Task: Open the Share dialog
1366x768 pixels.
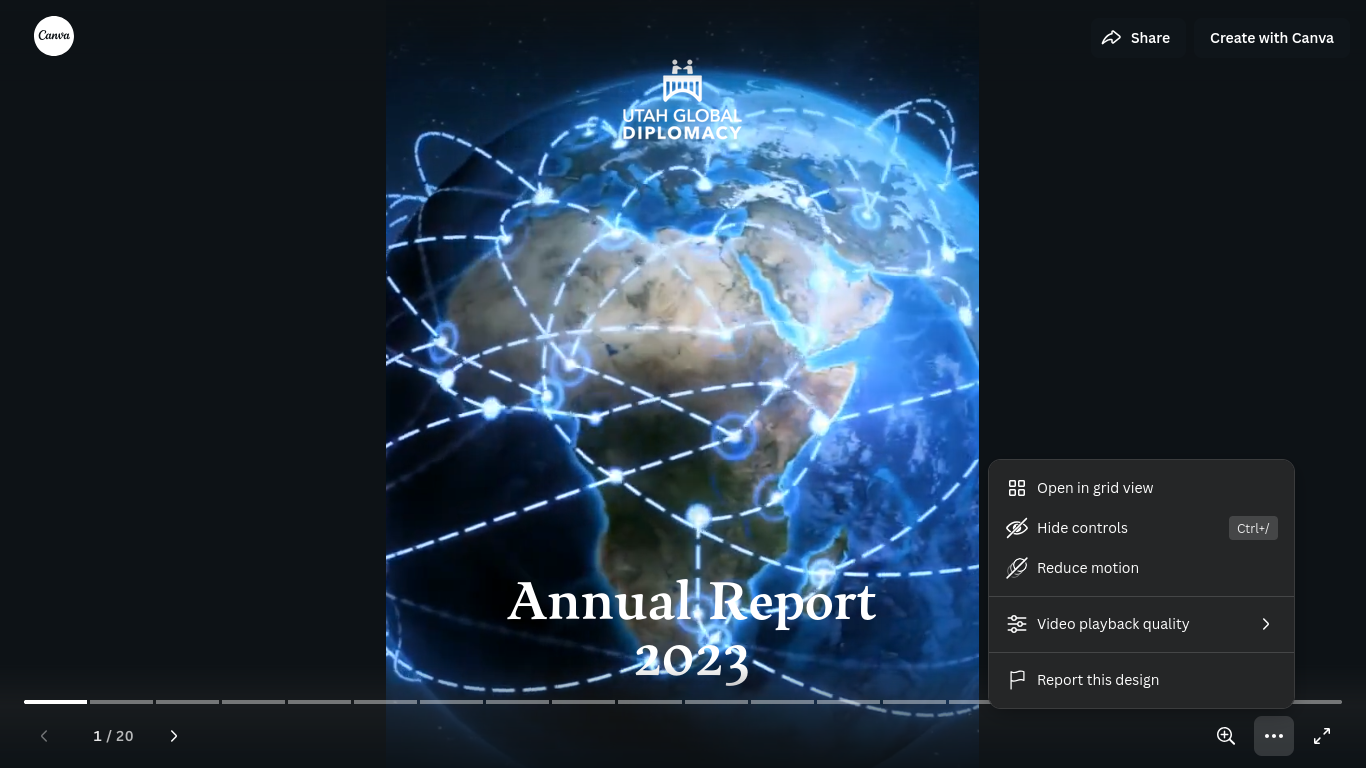Action: 1136,38
